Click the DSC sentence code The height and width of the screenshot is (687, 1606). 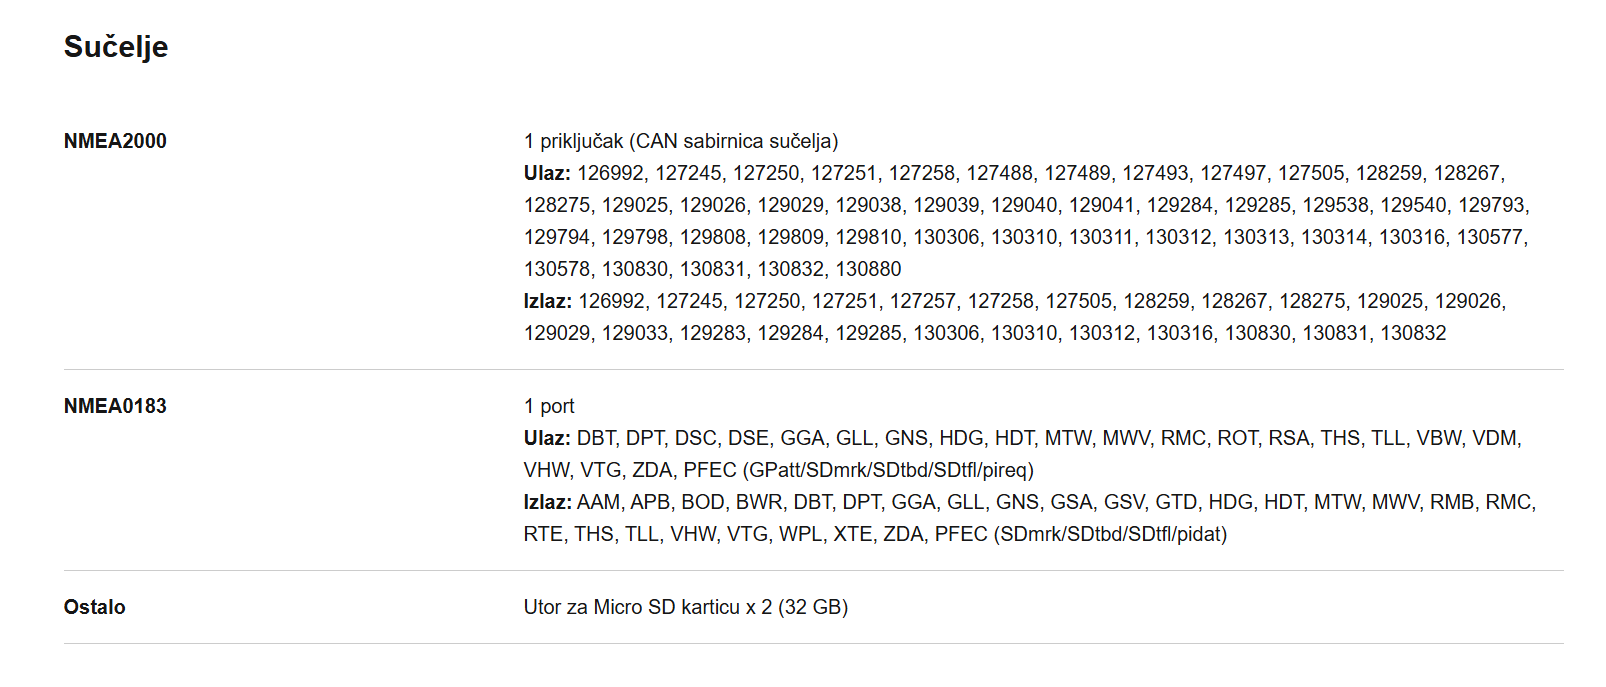695,438
